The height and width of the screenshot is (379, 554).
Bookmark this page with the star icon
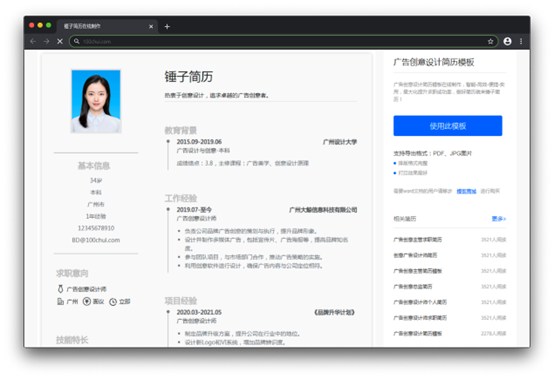point(490,41)
